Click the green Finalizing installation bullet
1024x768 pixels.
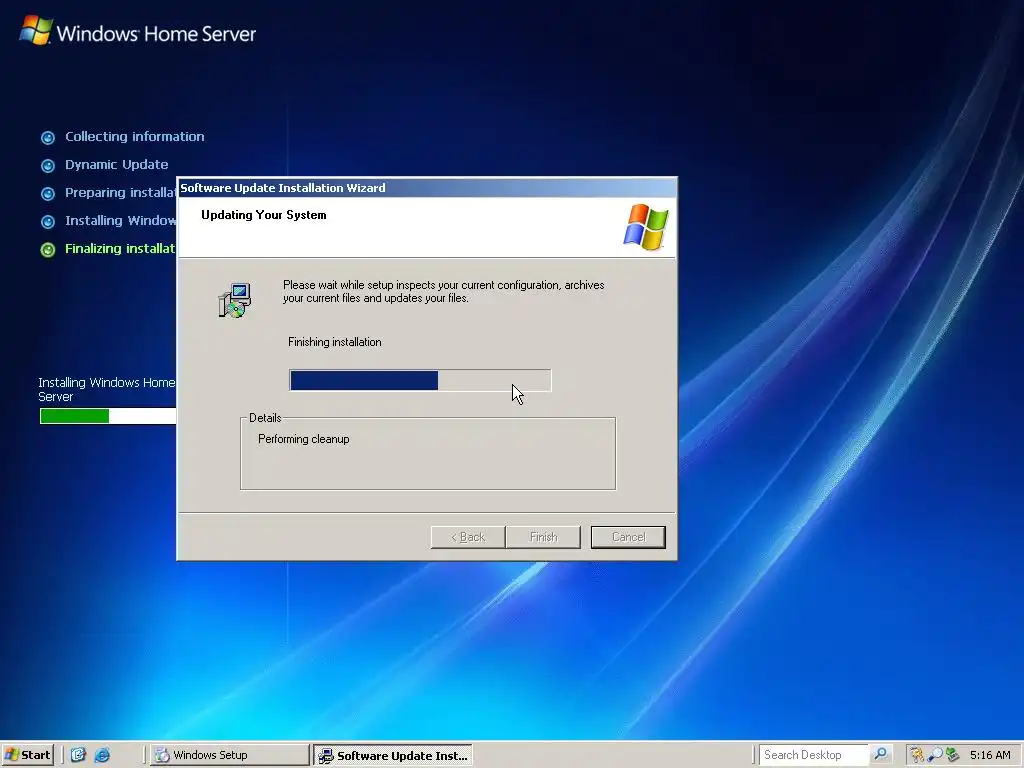point(48,249)
